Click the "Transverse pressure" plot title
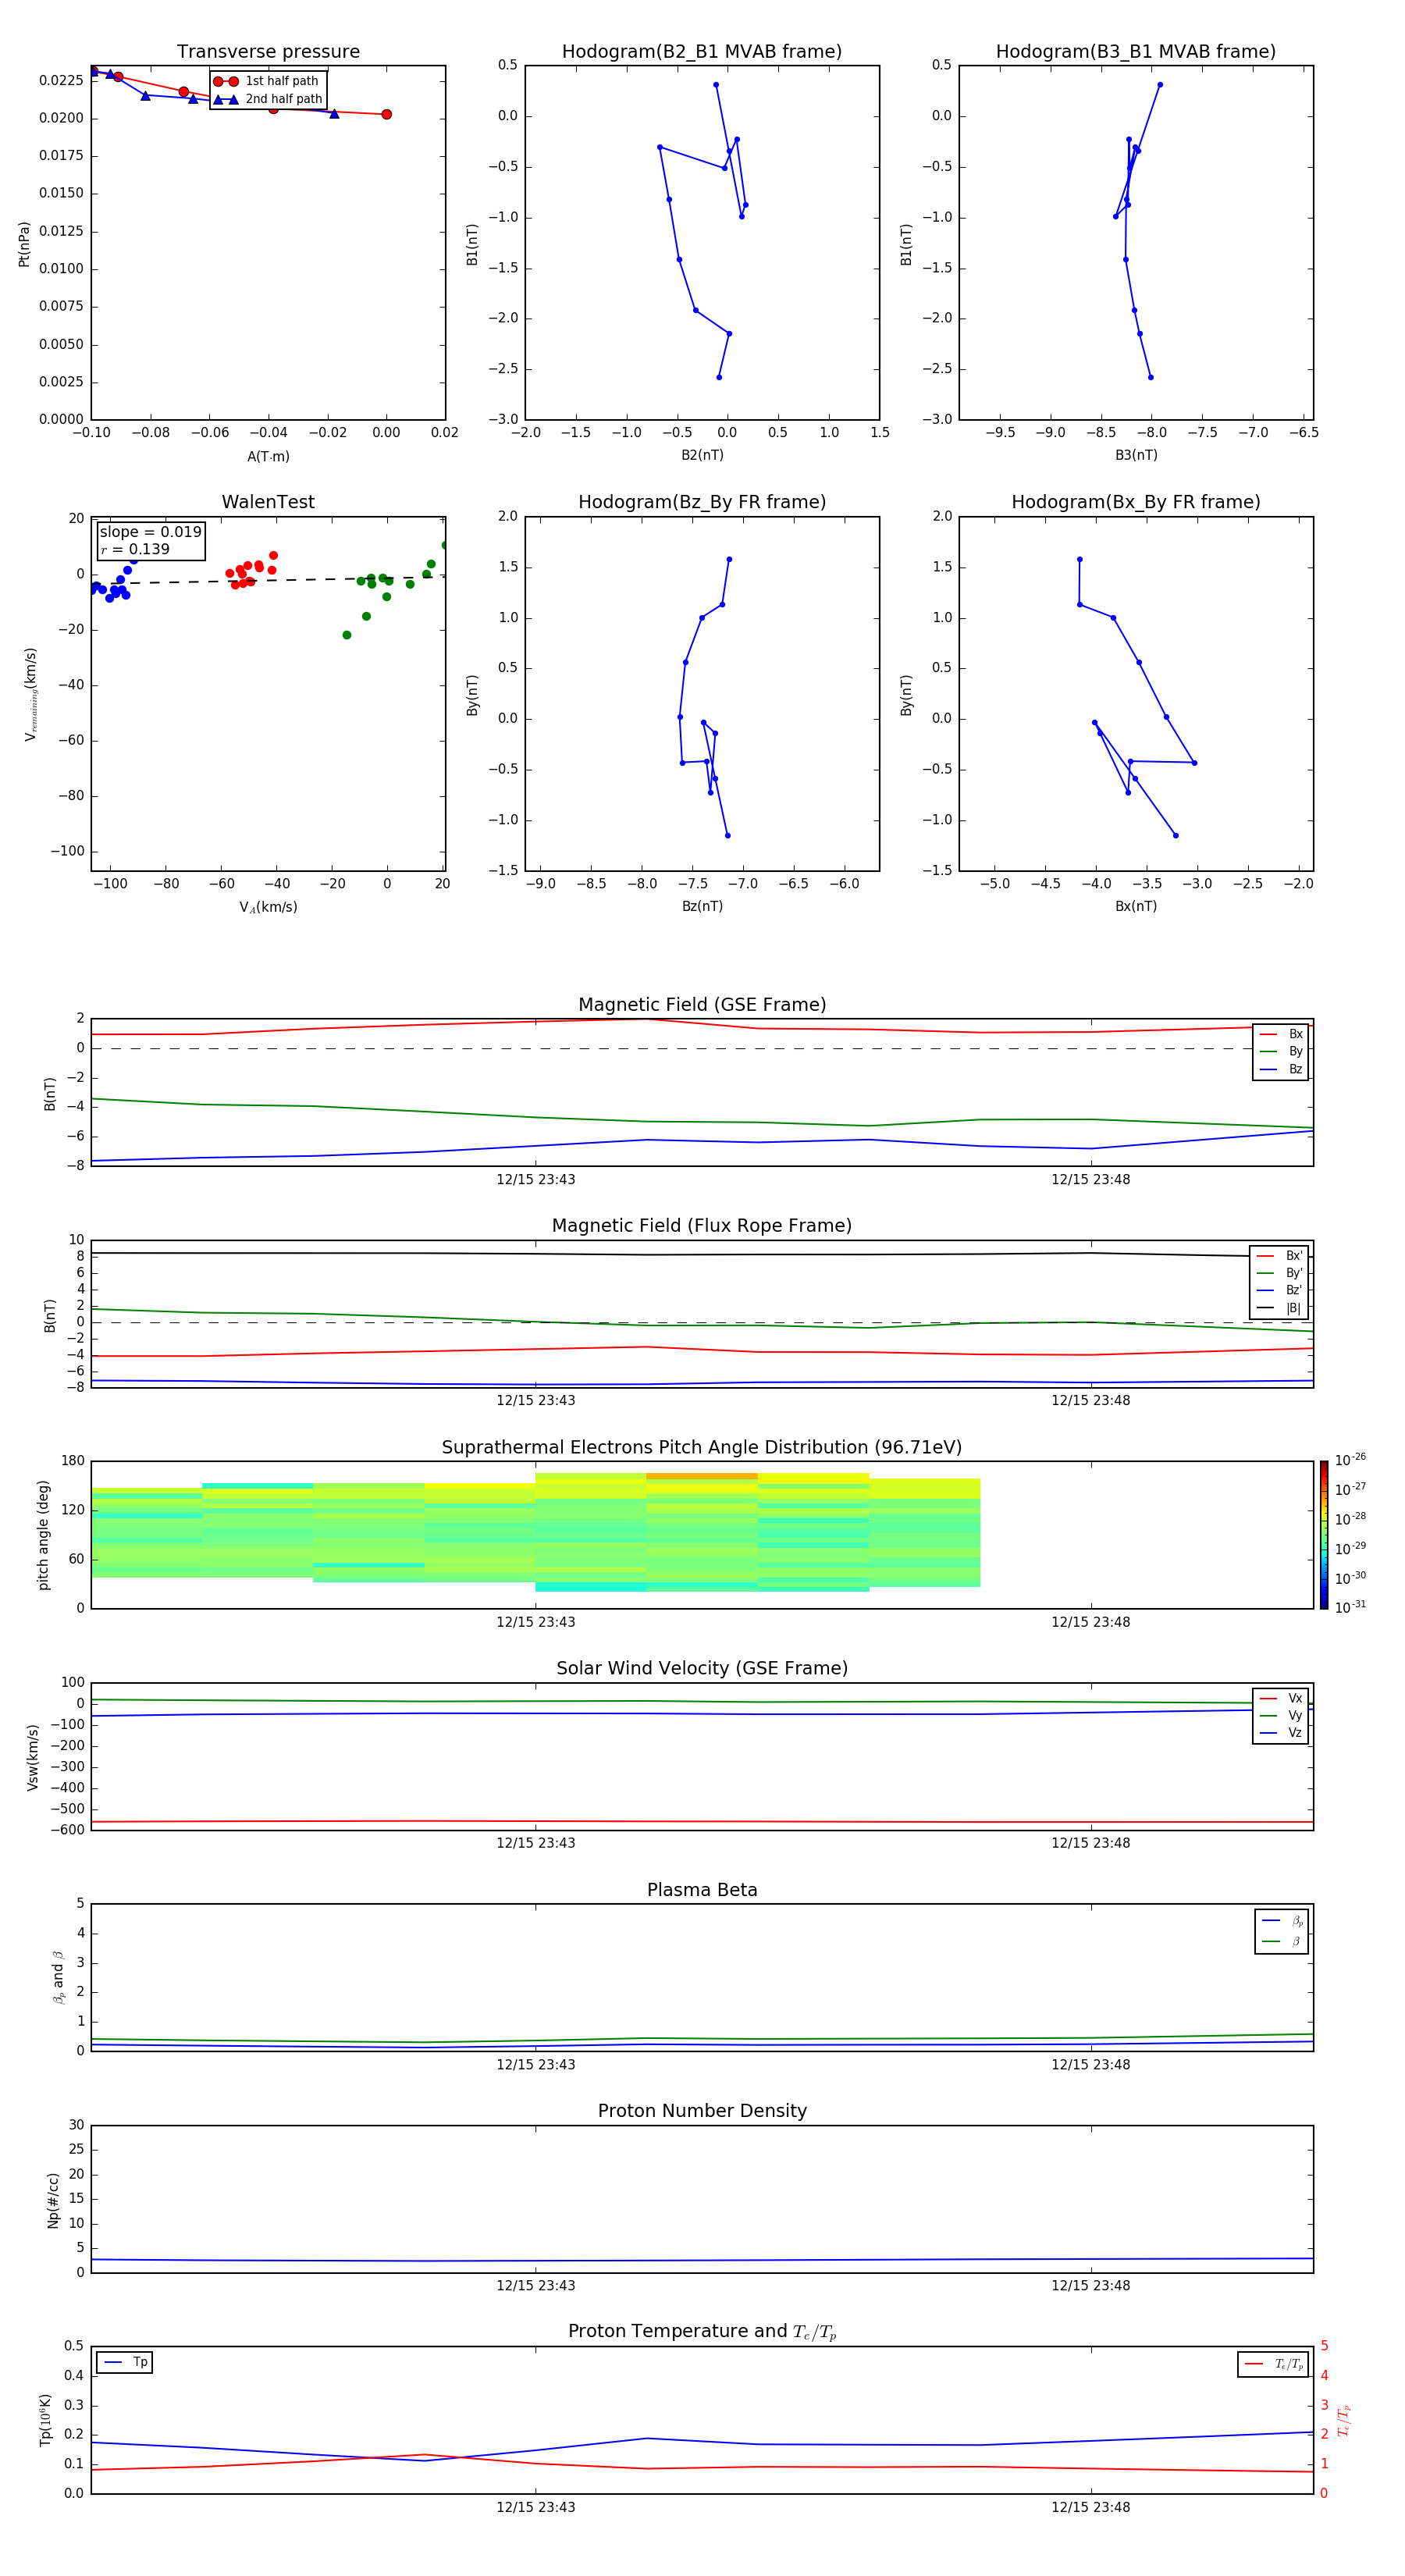 point(268,52)
